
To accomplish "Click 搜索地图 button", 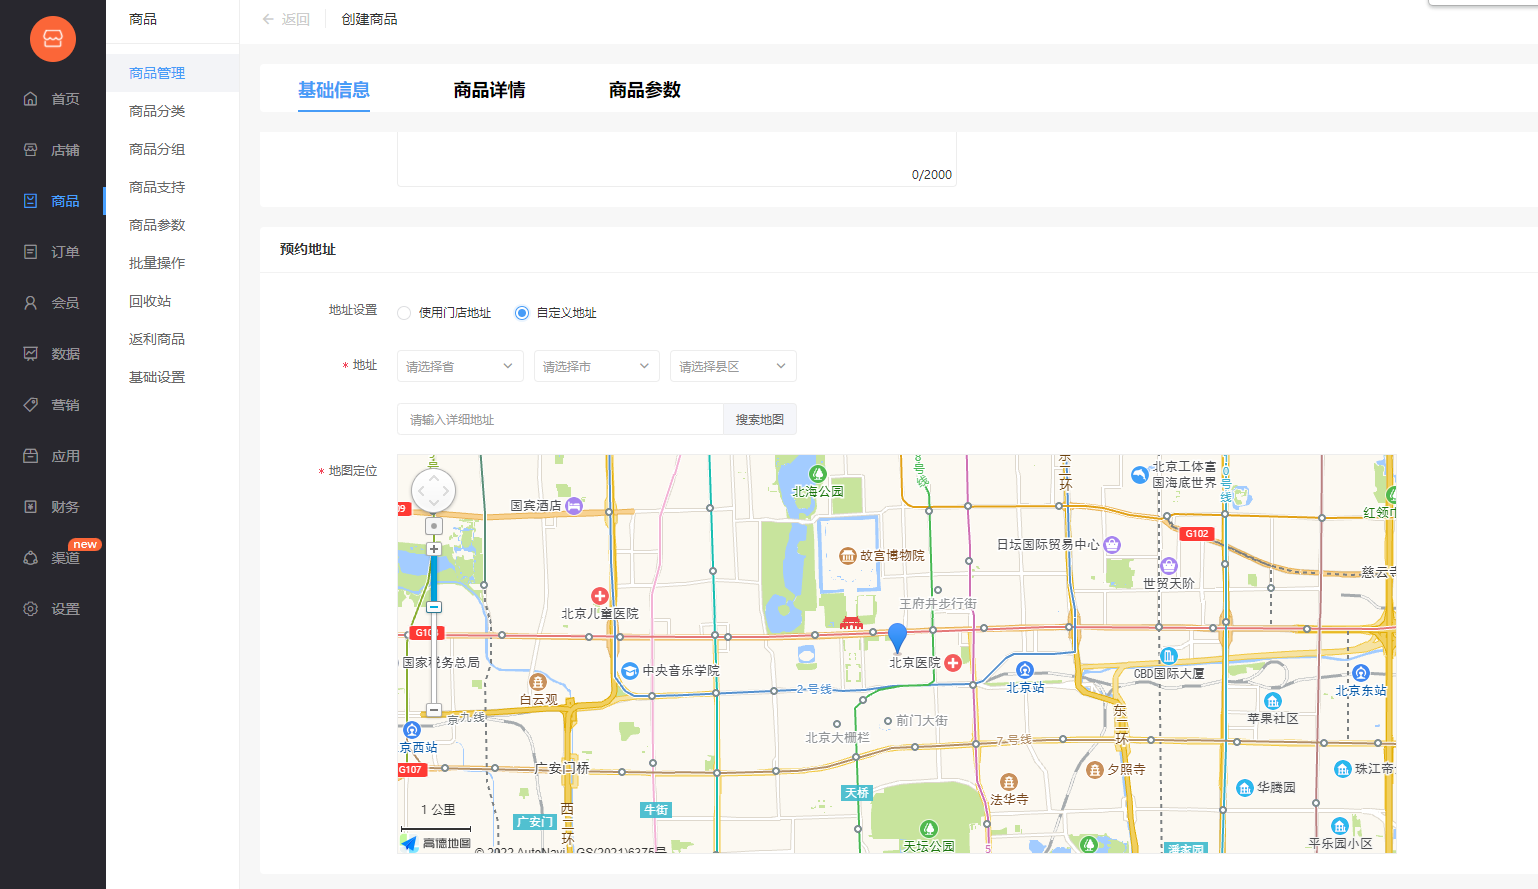I will coord(760,419).
